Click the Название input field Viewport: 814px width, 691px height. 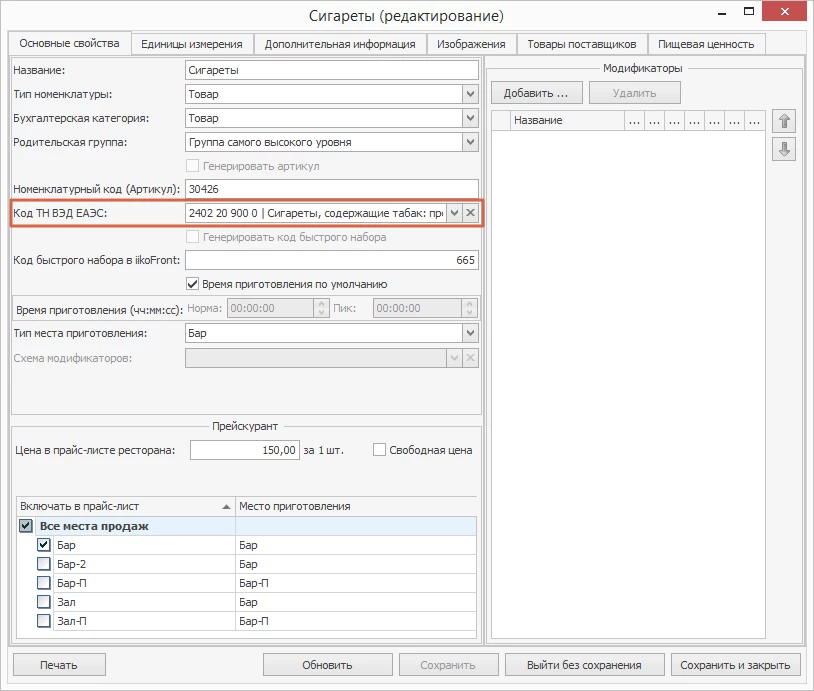[x=332, y=70]
